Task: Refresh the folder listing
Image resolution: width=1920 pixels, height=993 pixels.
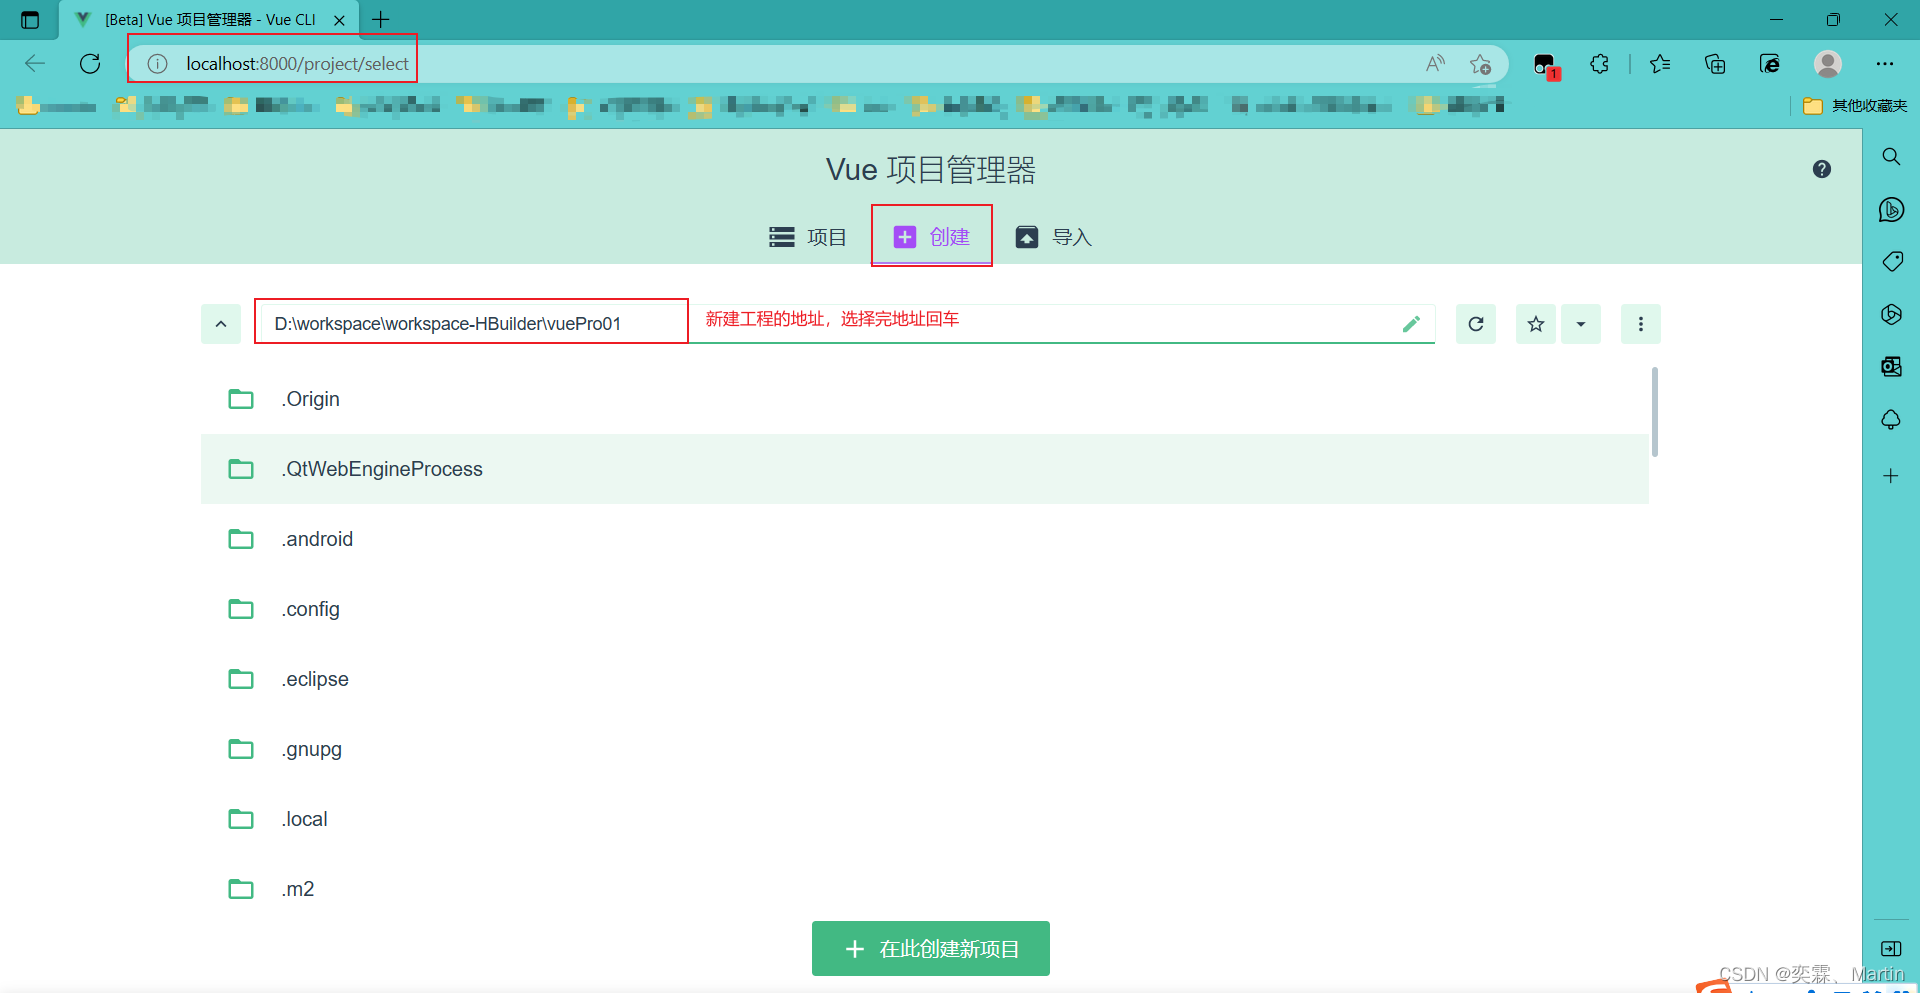Action: click(x=1475, y=324)
